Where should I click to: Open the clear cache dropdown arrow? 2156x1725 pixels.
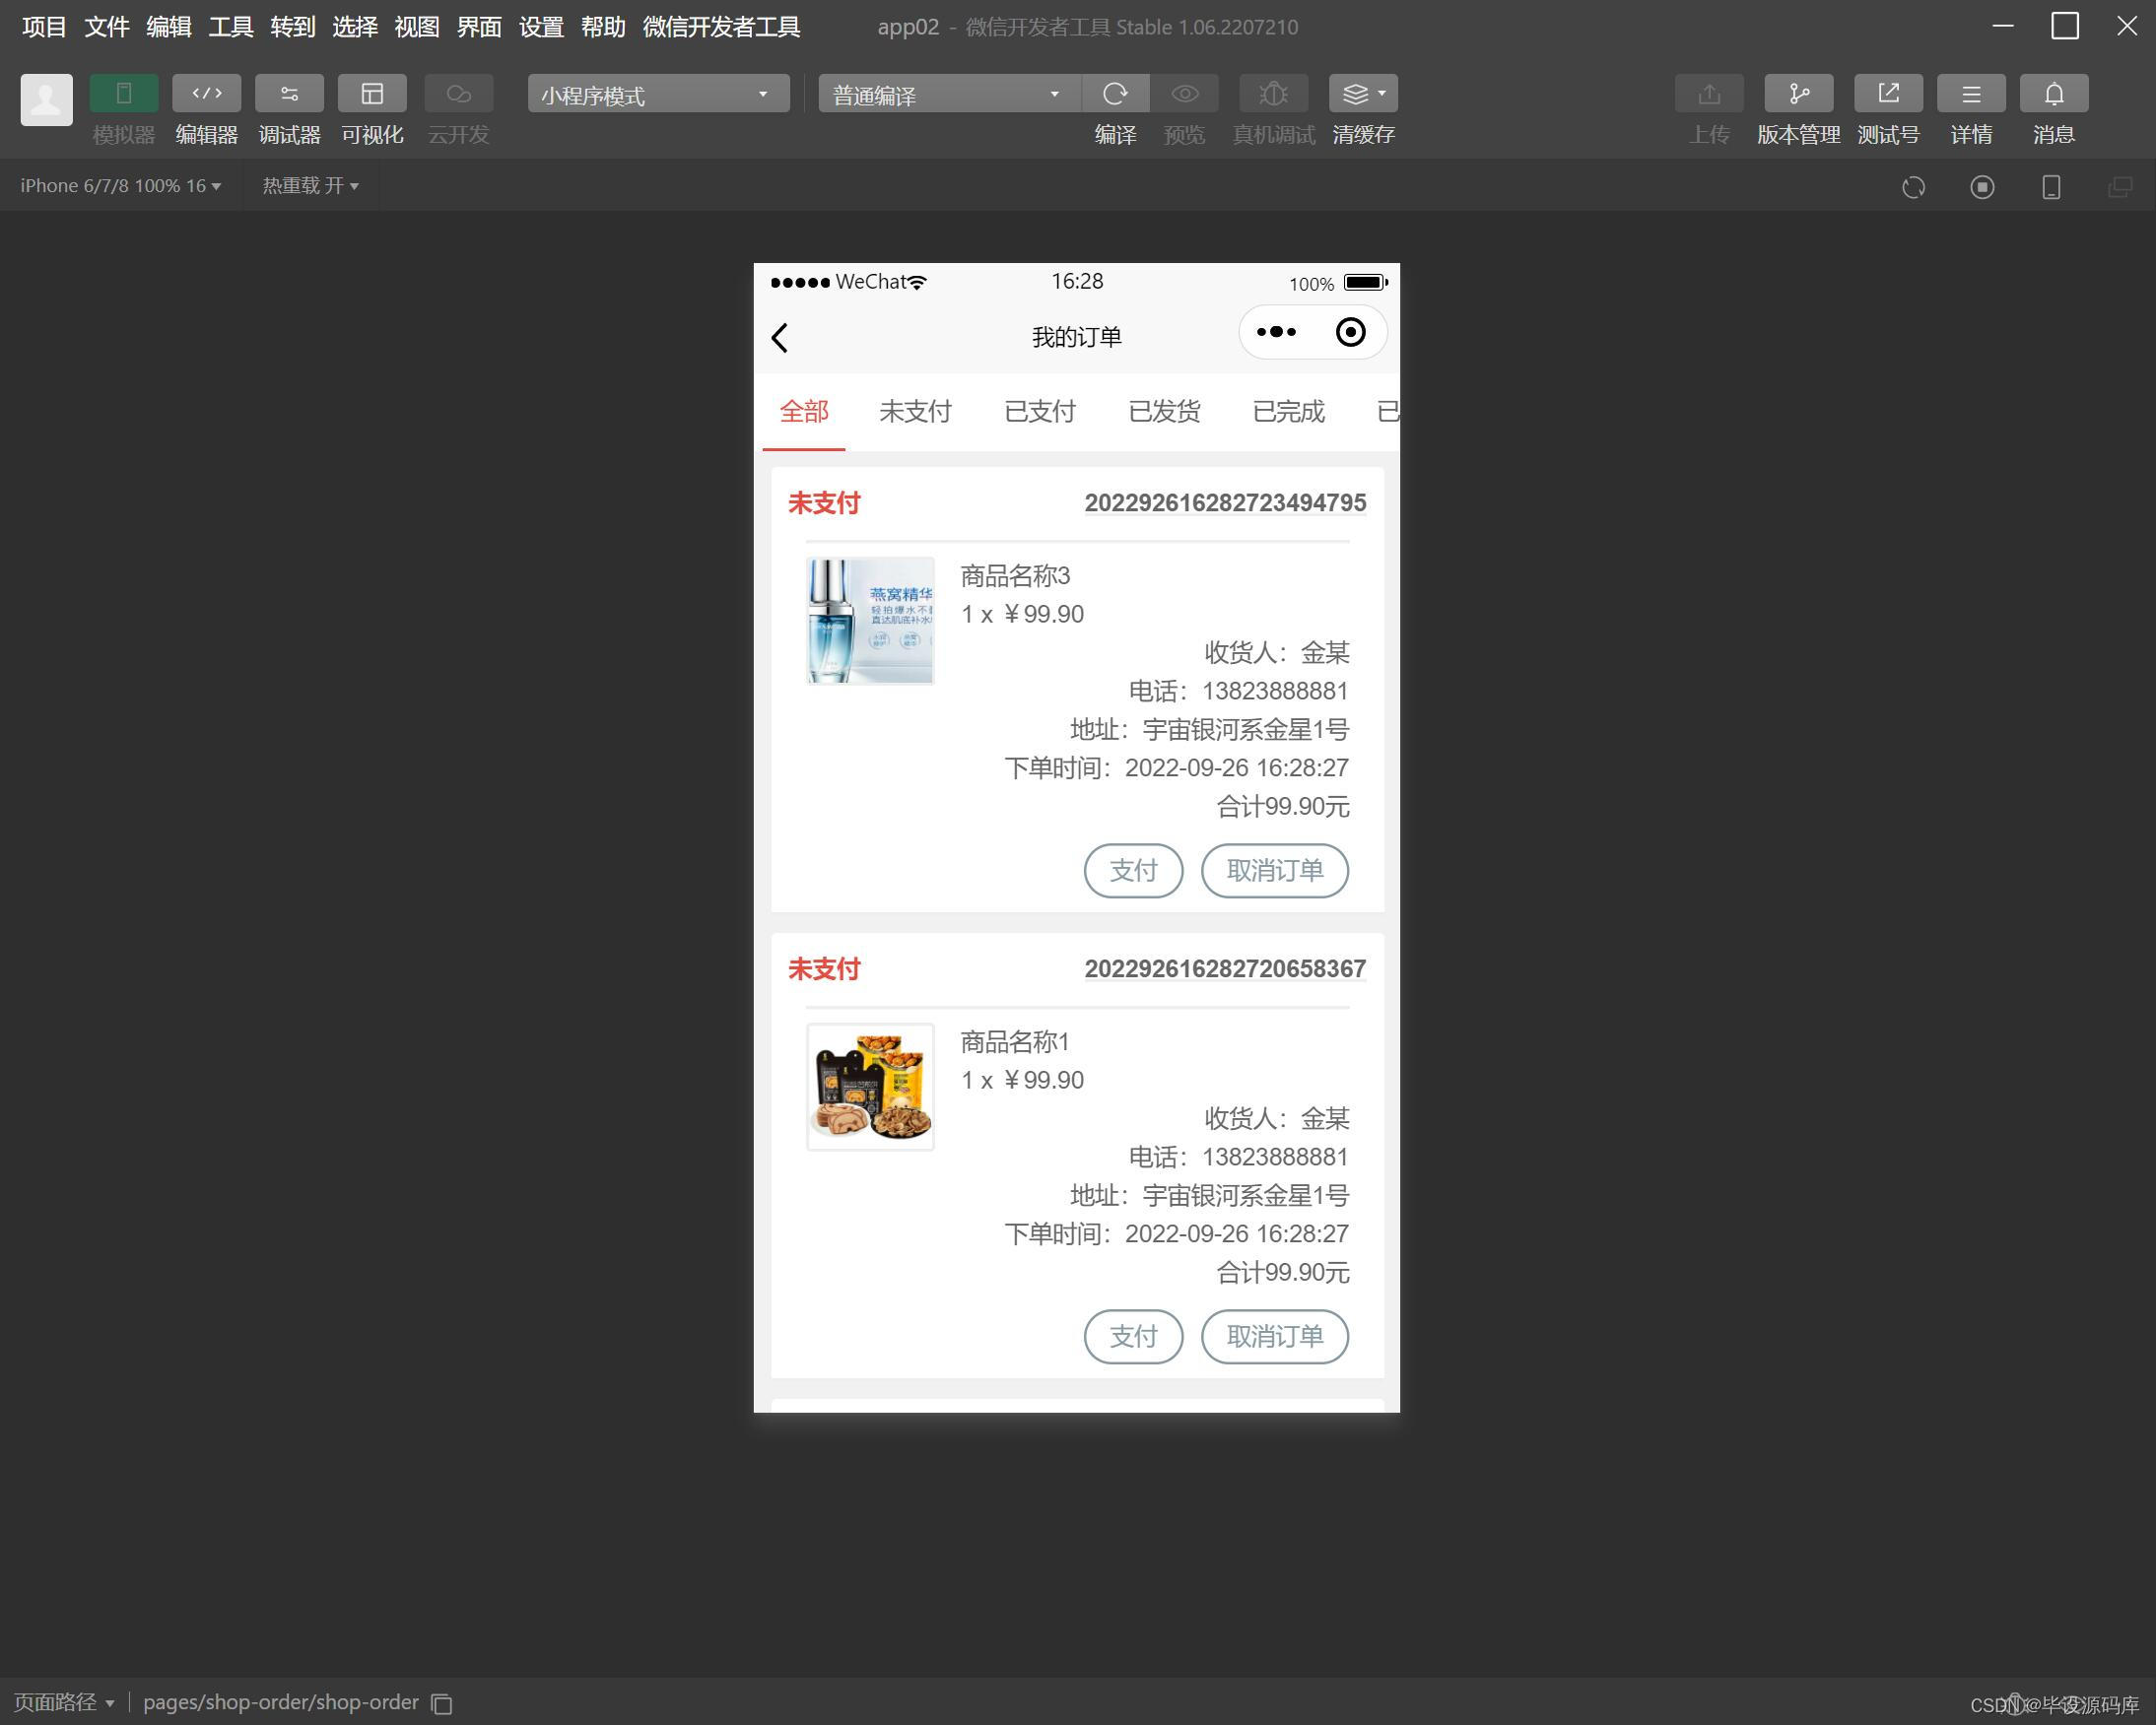click(x=1383, y=94)
